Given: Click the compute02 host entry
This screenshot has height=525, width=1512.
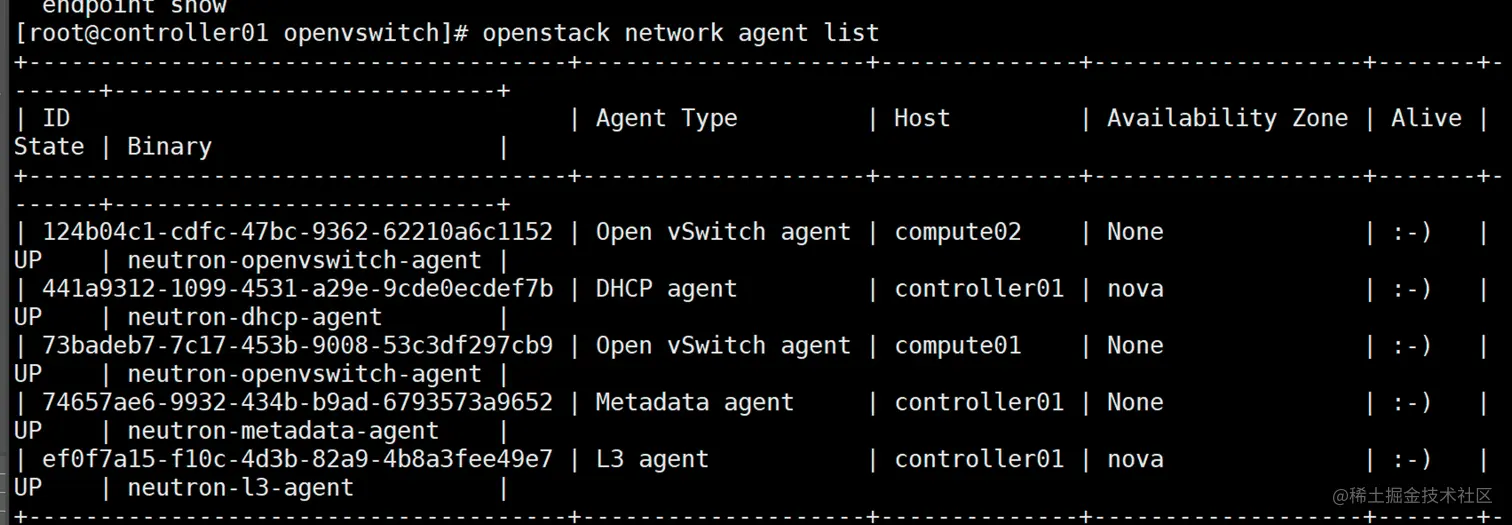Looking at the screenshot, I should tap(957, 232).
